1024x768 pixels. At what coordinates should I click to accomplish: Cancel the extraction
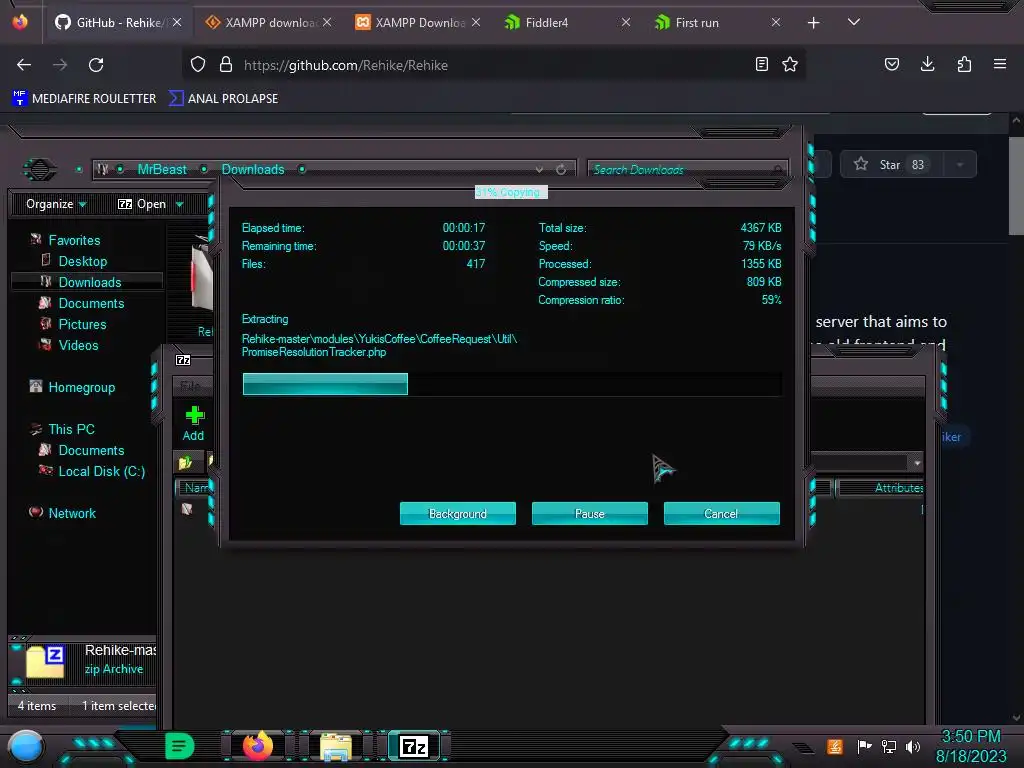click(x=721, y=513)
